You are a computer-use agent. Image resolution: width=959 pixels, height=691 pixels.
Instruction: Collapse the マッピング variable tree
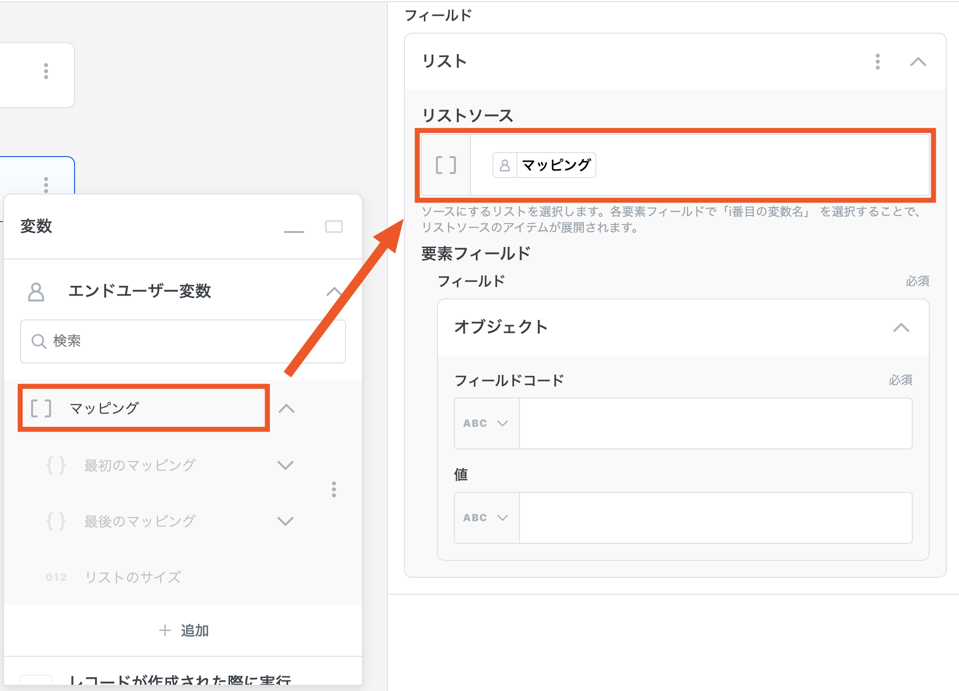pyautogui.click(x=287, y=408)
